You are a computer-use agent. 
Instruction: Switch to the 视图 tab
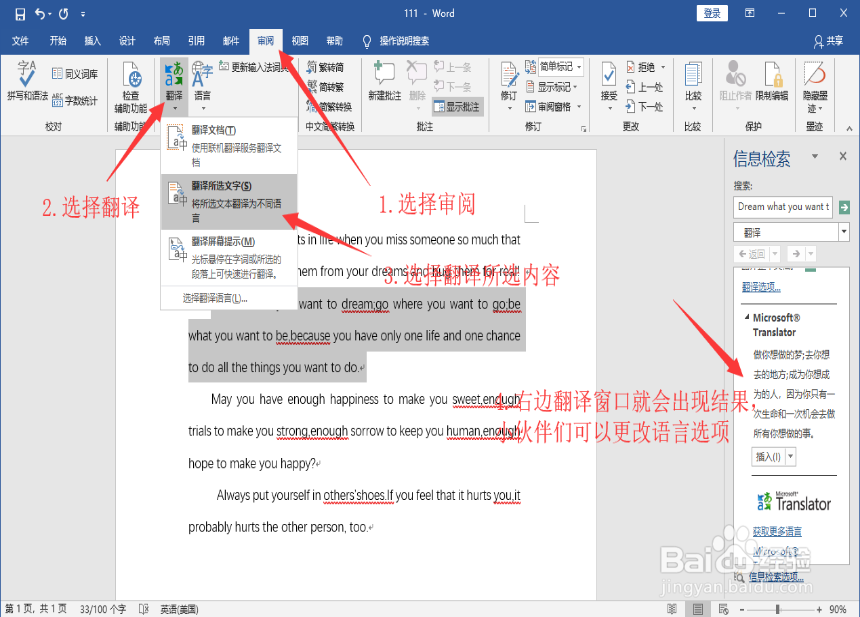tap(300, 41)
